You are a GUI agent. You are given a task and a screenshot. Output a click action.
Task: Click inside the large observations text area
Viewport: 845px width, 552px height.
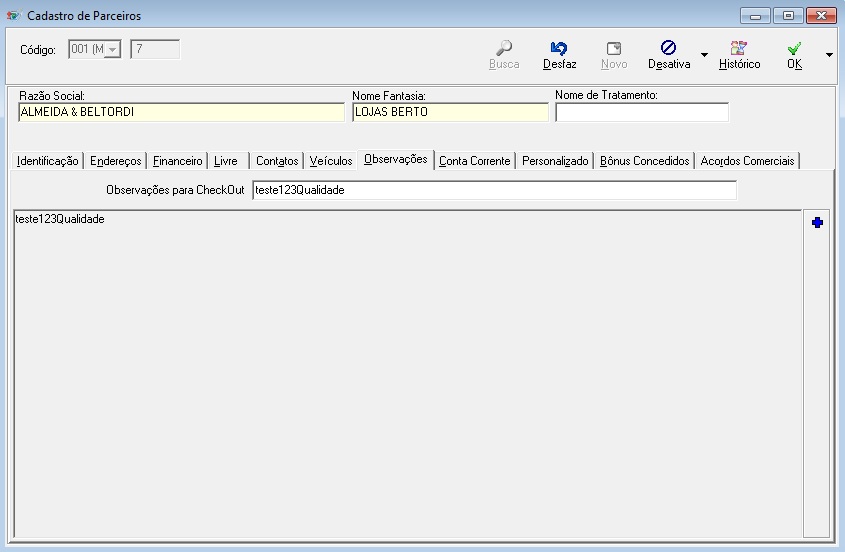pos(407,374)
